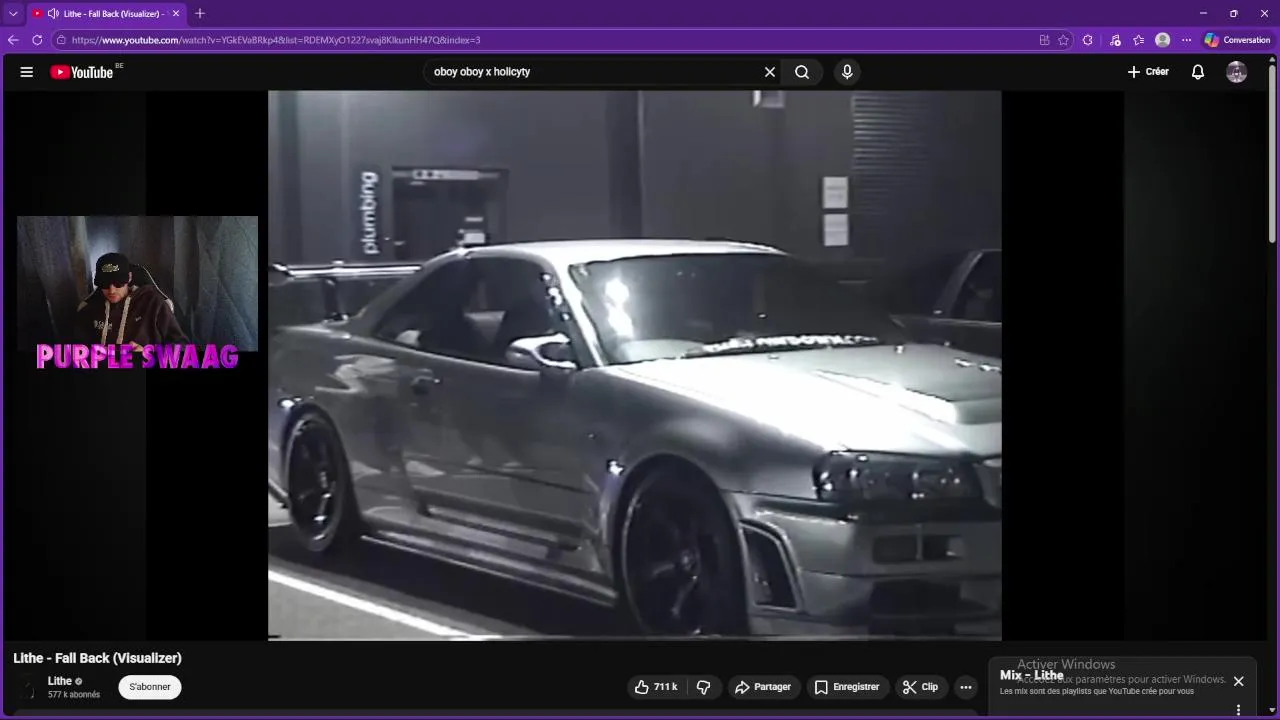Open the Copilot Conversation button
Viewport: 1280px width, 720px height.
click(1238, 40)
